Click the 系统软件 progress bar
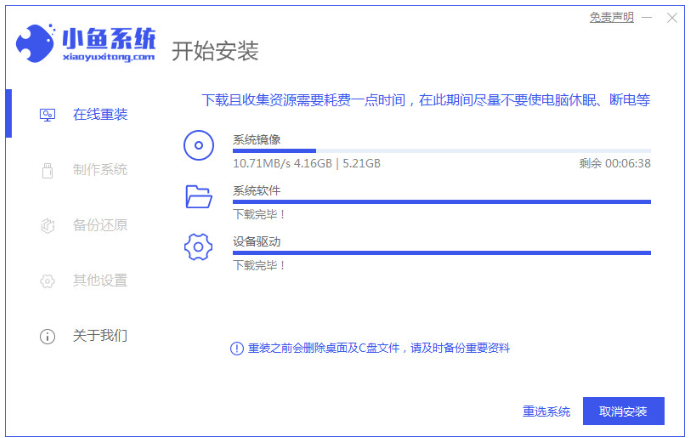 point(441,201)
